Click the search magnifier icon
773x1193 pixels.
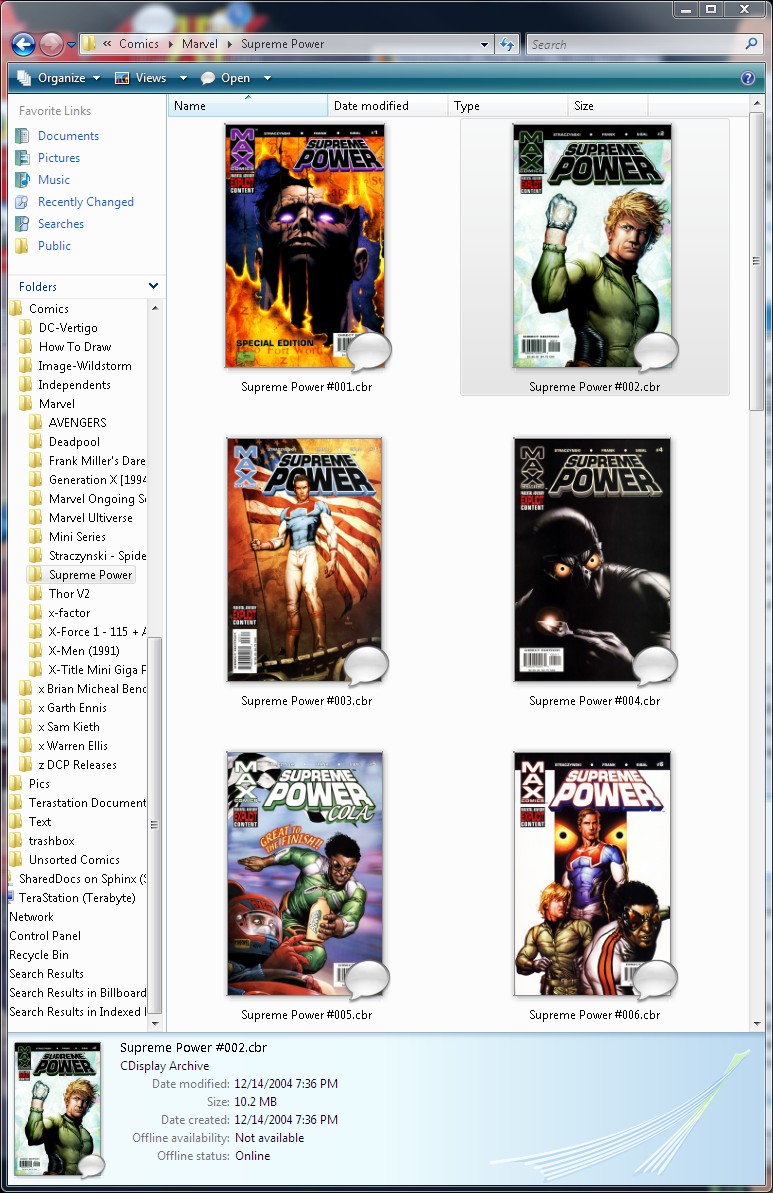pyautogui.click(x=752, y=44)
